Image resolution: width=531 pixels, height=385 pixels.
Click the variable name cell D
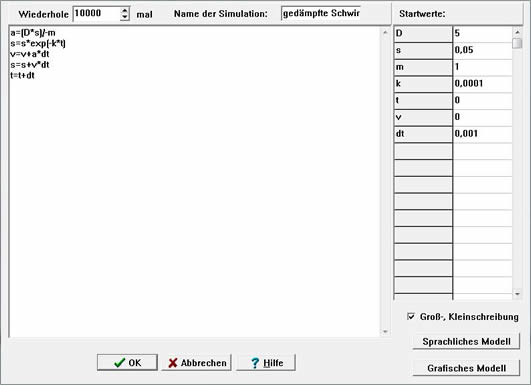pos(423,34)
